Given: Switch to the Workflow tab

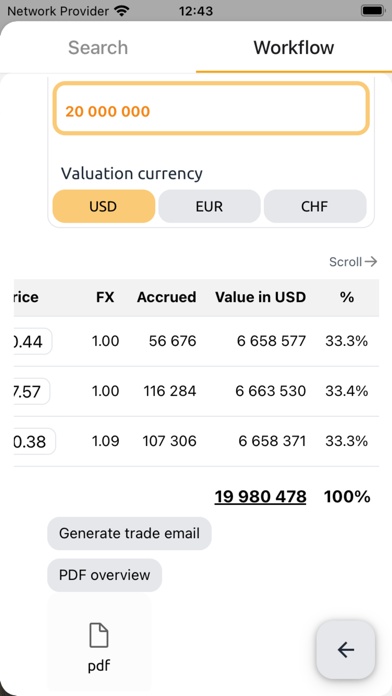Looking at the screenshot, I should (294, 47).
